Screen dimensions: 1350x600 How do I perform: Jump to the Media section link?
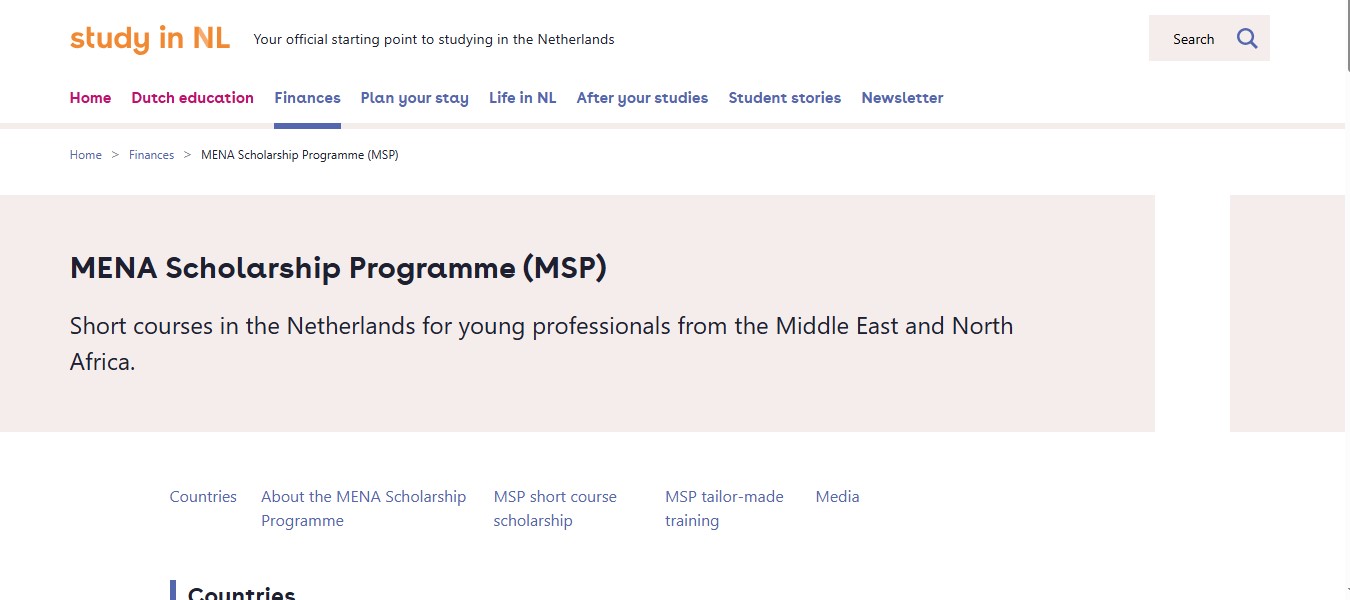coord(837,497)
